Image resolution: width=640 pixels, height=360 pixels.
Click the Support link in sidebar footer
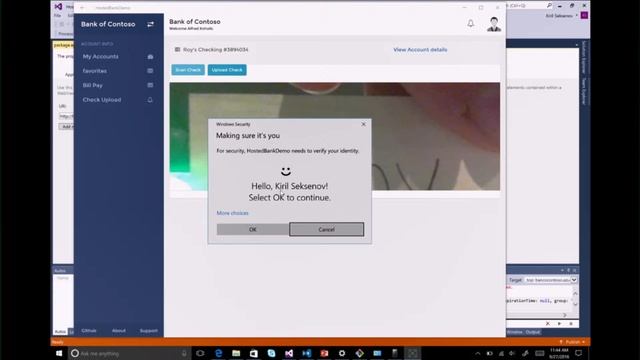(149, 331)
